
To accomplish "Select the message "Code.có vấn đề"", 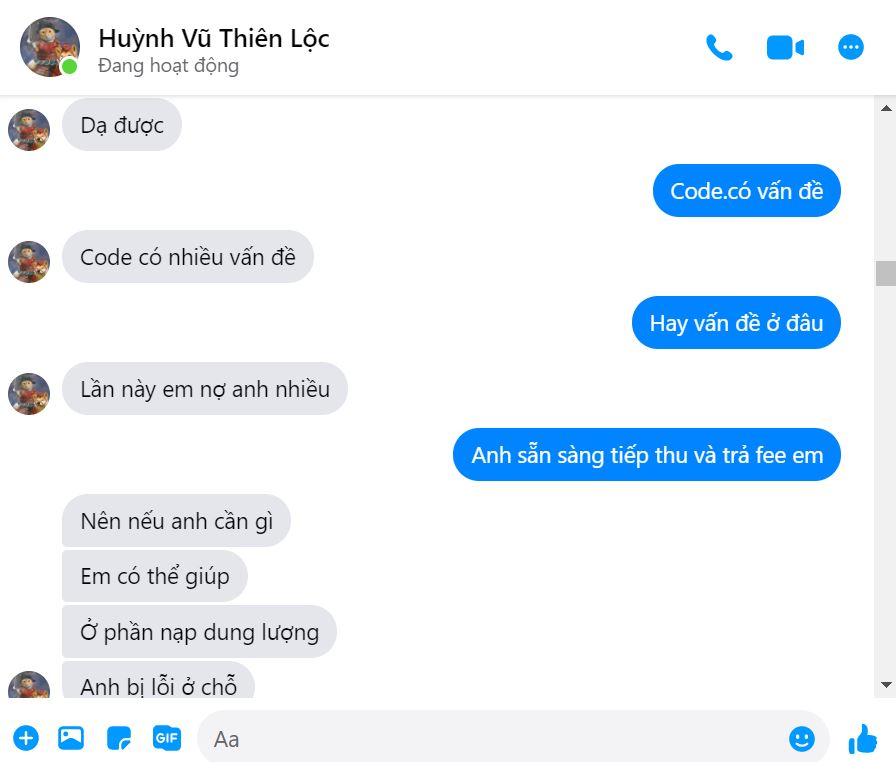I will pos(746,191).
